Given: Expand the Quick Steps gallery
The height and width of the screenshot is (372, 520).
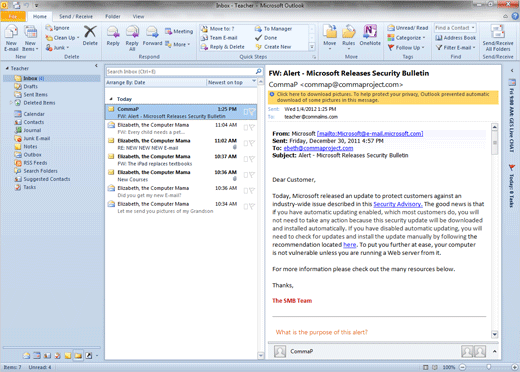Looking at the screenshot, I should [x=312, y=47].
